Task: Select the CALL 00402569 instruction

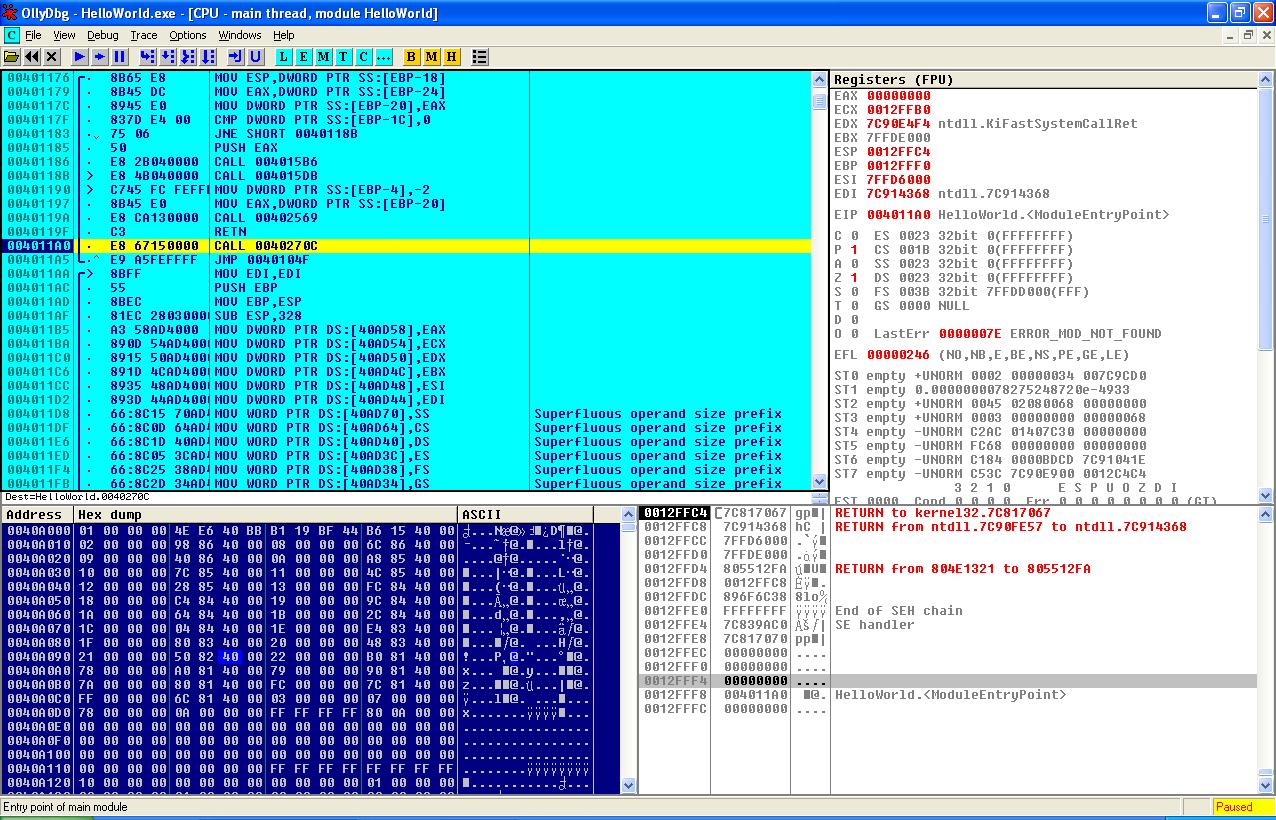Action: tap(407, 217)
